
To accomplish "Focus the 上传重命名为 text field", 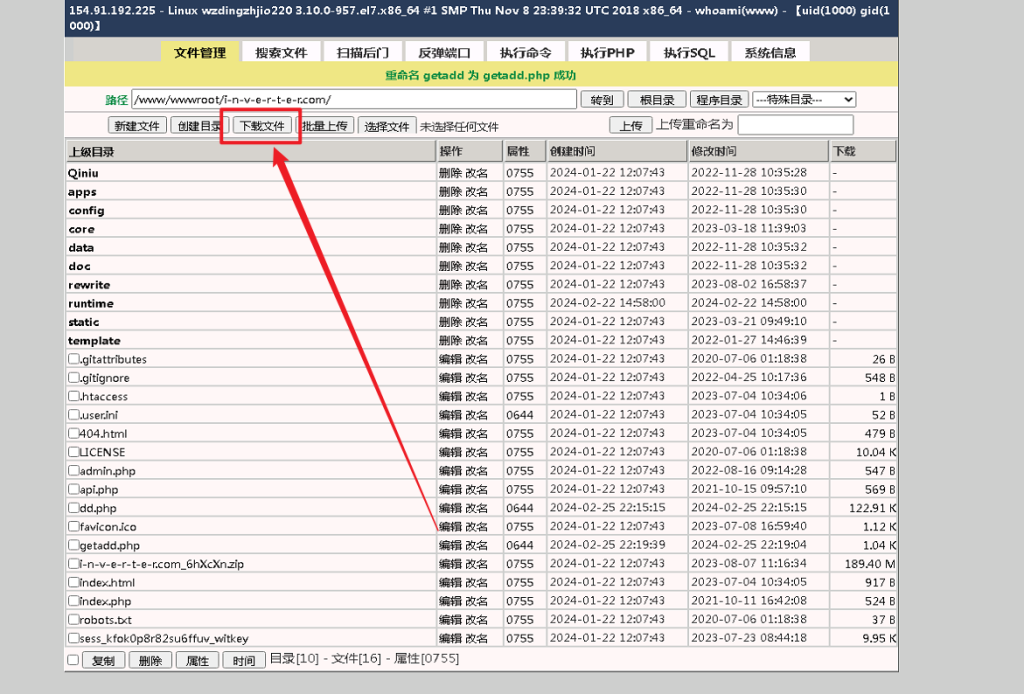I will (x=795, y=125).
